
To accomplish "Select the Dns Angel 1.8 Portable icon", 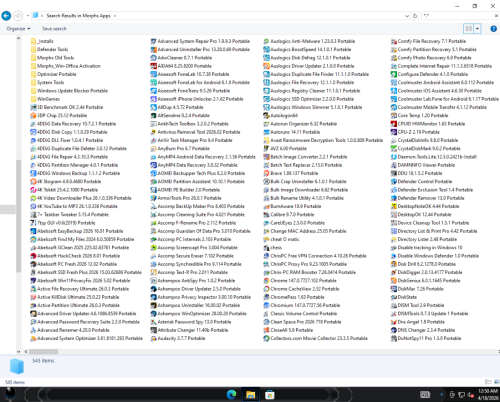I will point(394,322).
